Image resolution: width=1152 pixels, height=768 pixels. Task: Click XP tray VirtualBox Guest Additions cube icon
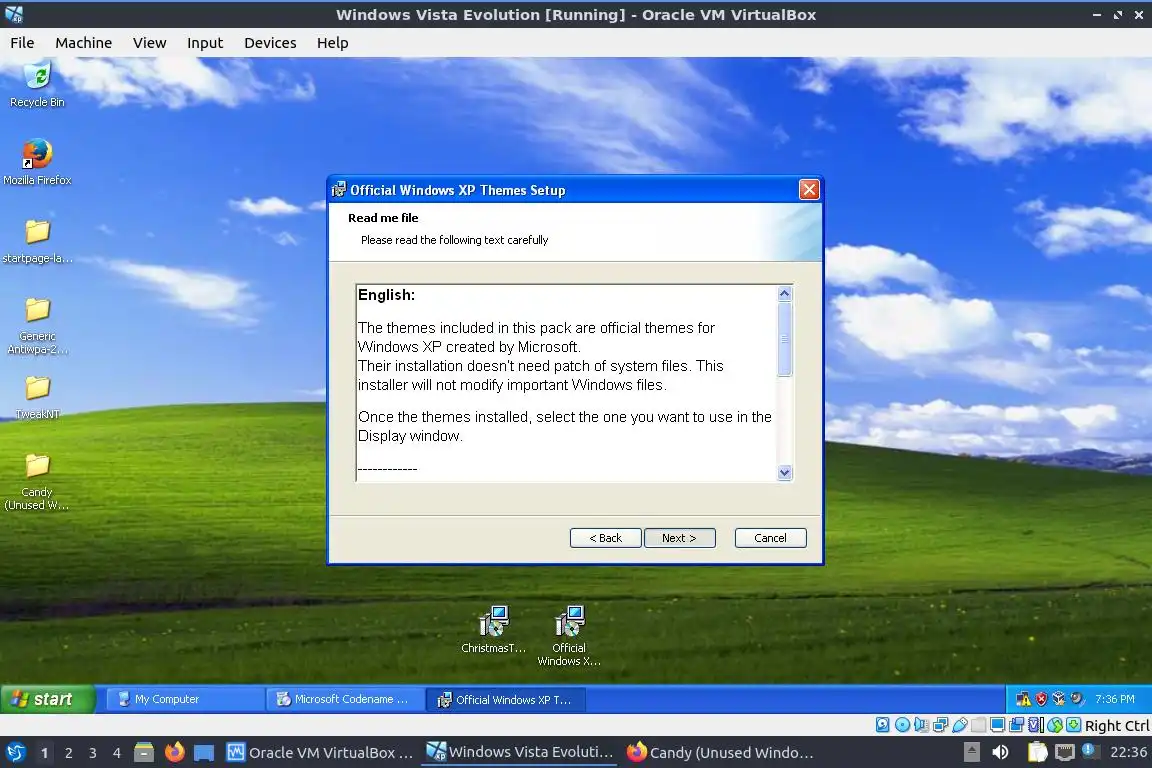tap(1059, 699)
